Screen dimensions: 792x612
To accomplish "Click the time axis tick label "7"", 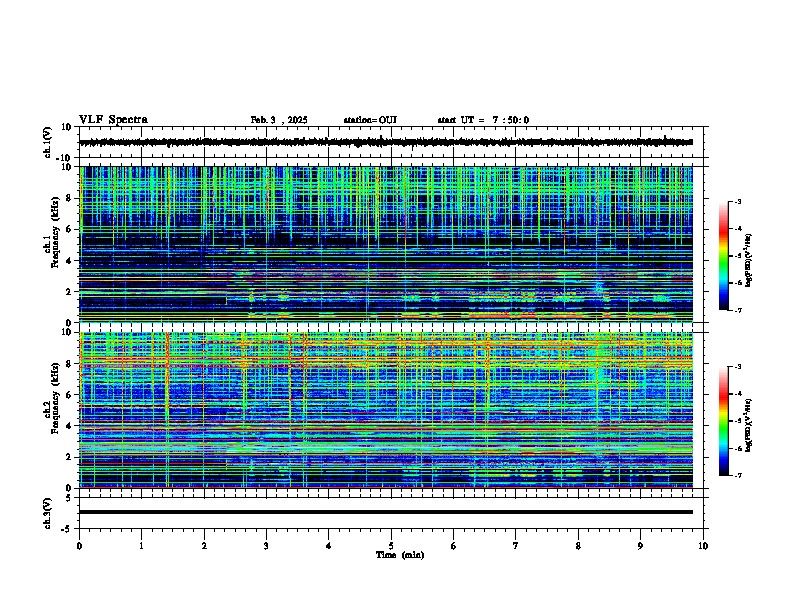I will pyautogui.click(x=516, y=546).
